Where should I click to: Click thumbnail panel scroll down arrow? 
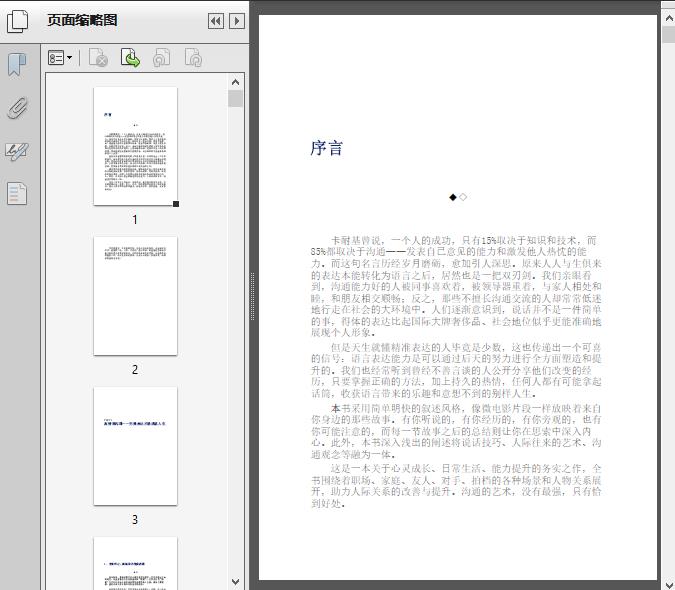(x=235, y=582)
